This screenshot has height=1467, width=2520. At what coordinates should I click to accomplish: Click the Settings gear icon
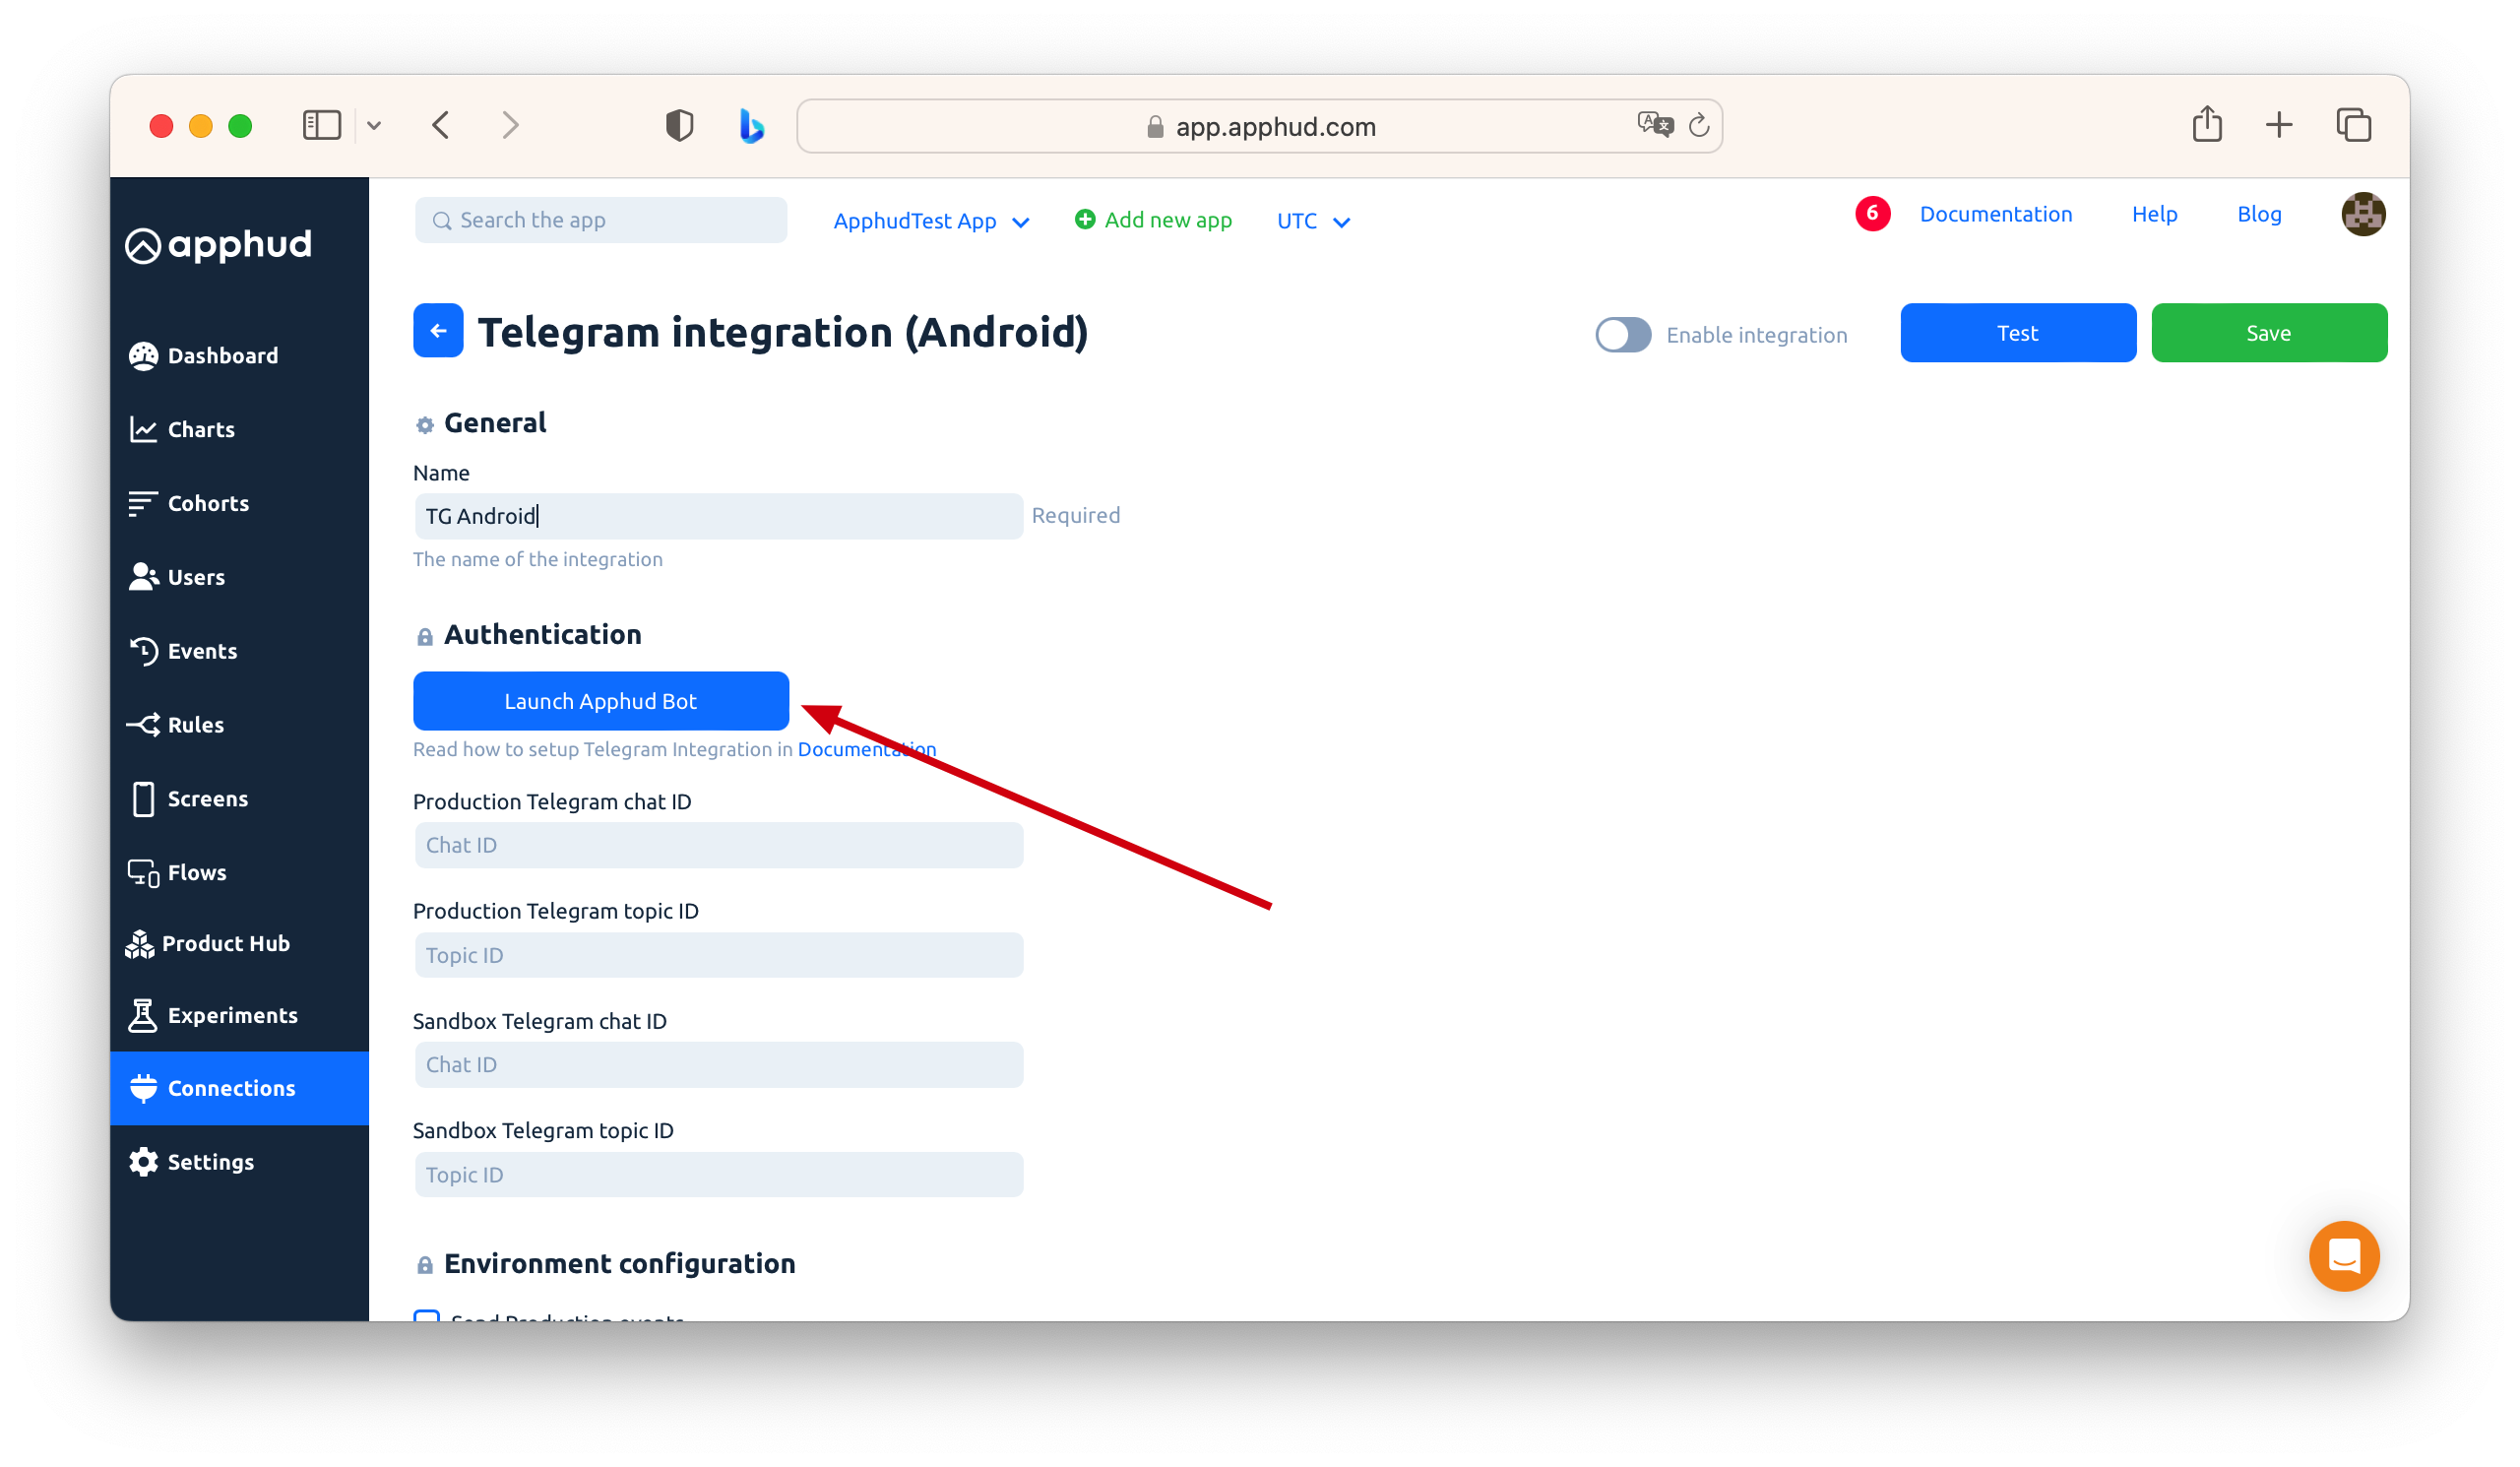(143, 1162)
